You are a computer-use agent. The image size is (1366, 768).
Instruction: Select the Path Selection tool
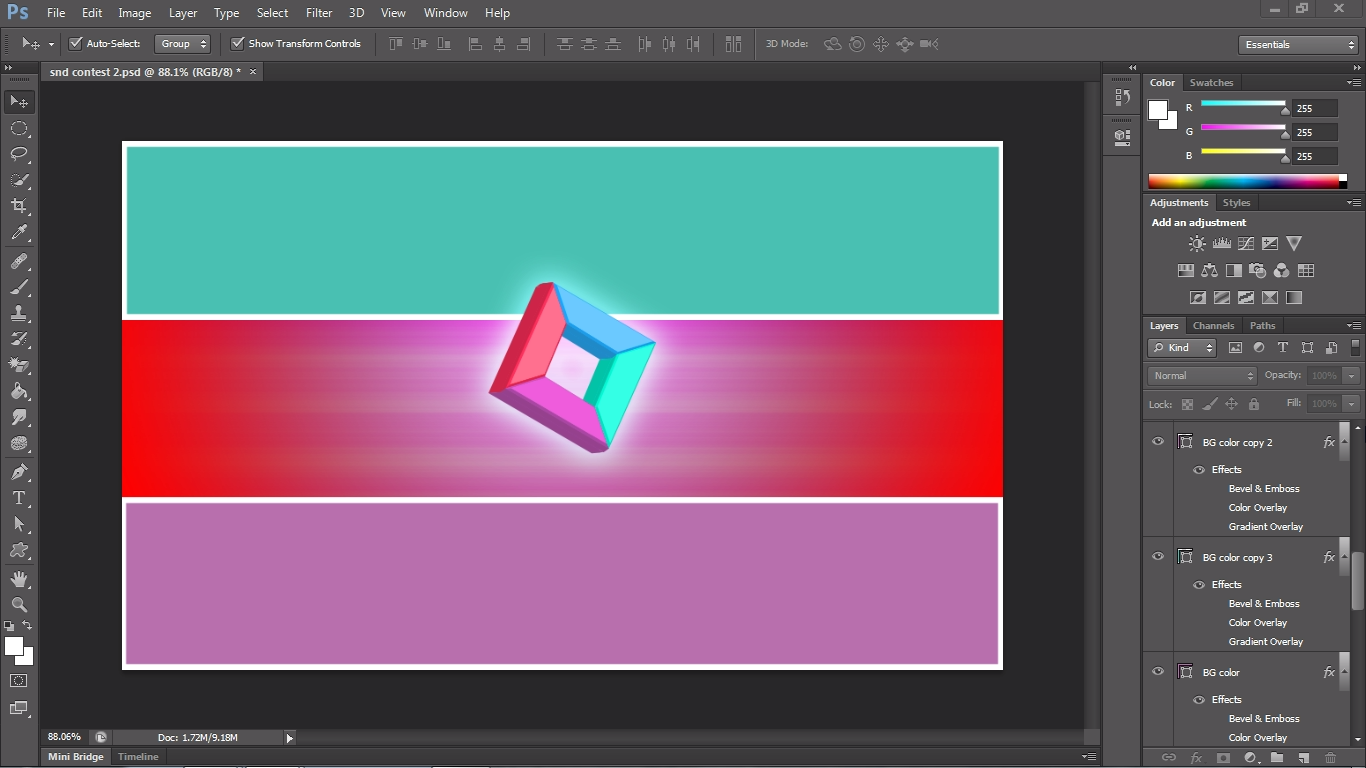[x=19, y=524]
